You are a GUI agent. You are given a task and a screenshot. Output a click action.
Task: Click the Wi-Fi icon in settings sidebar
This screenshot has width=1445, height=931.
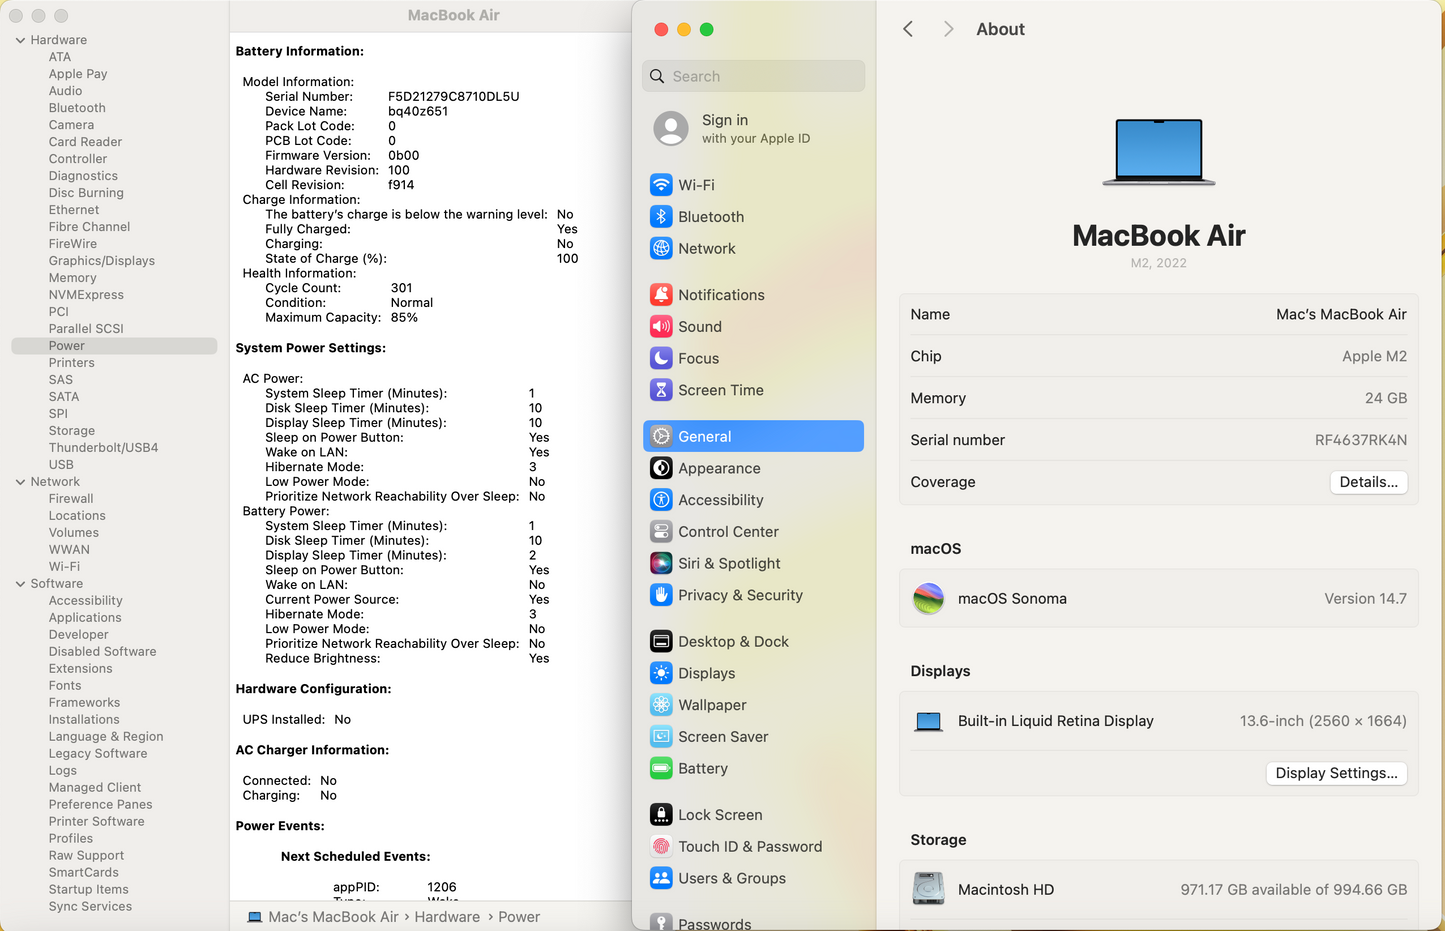pos(661,185)
